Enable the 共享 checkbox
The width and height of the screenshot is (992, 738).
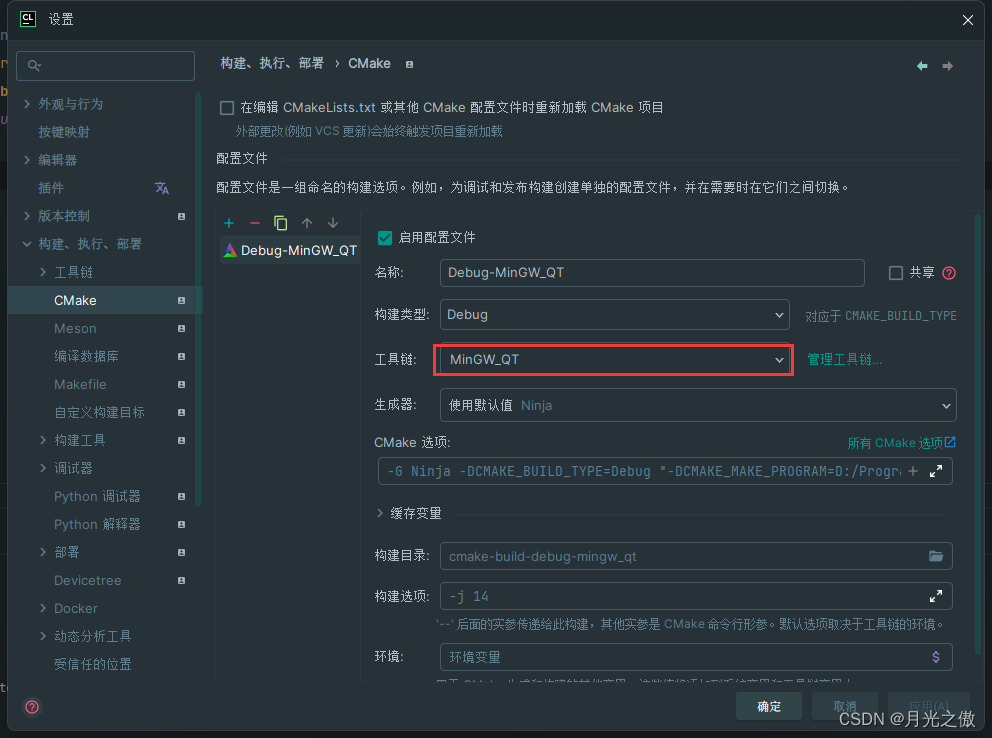895,272
